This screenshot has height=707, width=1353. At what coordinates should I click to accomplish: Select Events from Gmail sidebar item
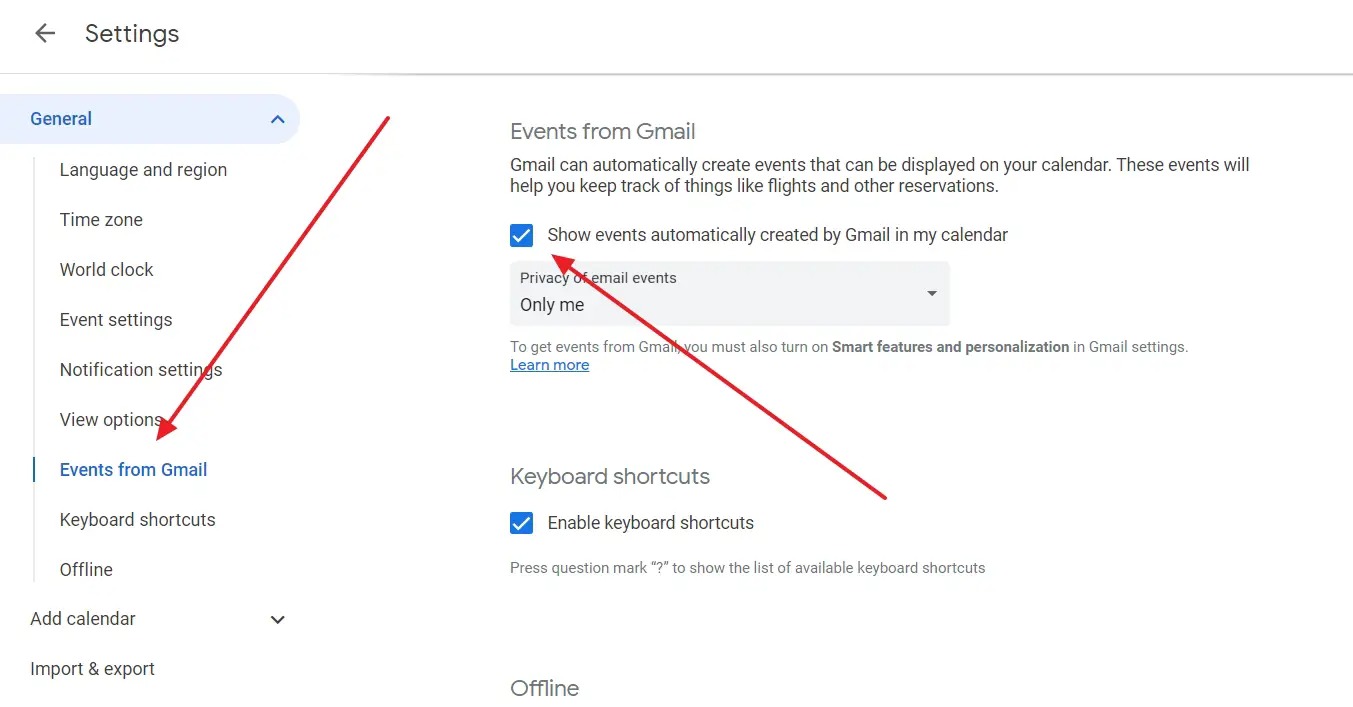[x=134, y=470]
